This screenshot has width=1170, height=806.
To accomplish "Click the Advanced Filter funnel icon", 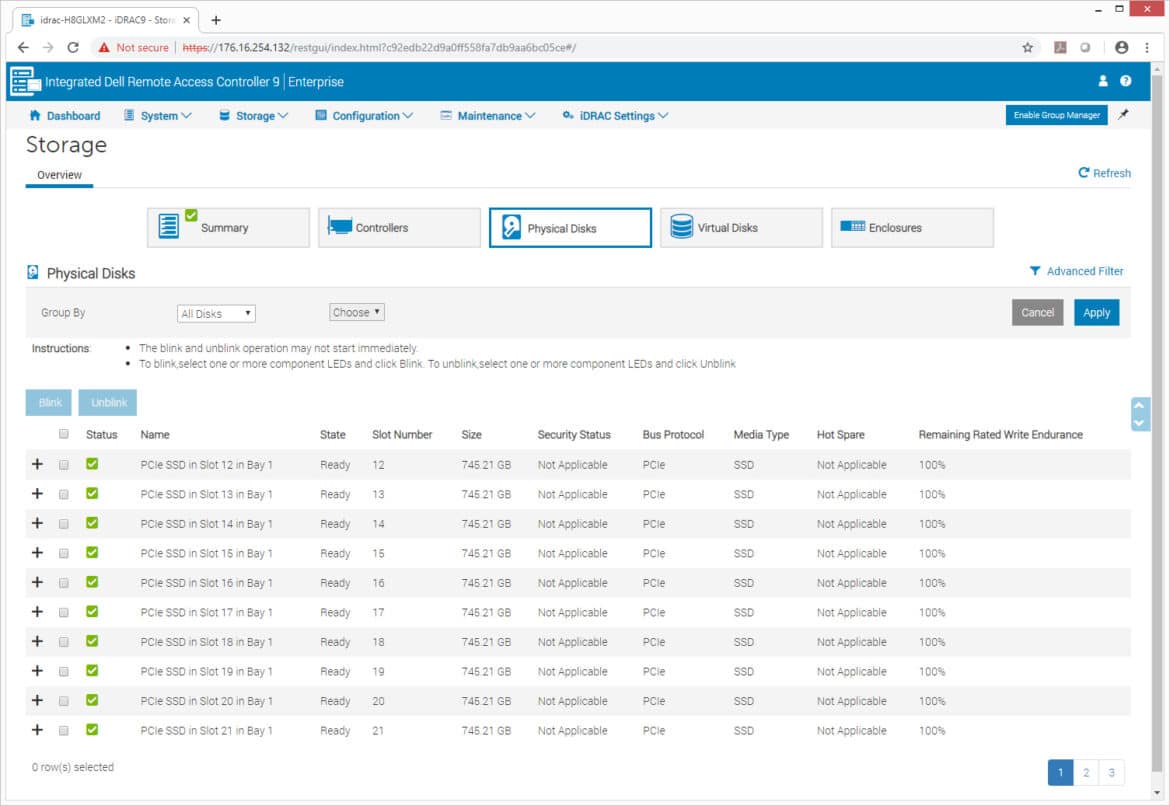I will [x=1035, y=271].
